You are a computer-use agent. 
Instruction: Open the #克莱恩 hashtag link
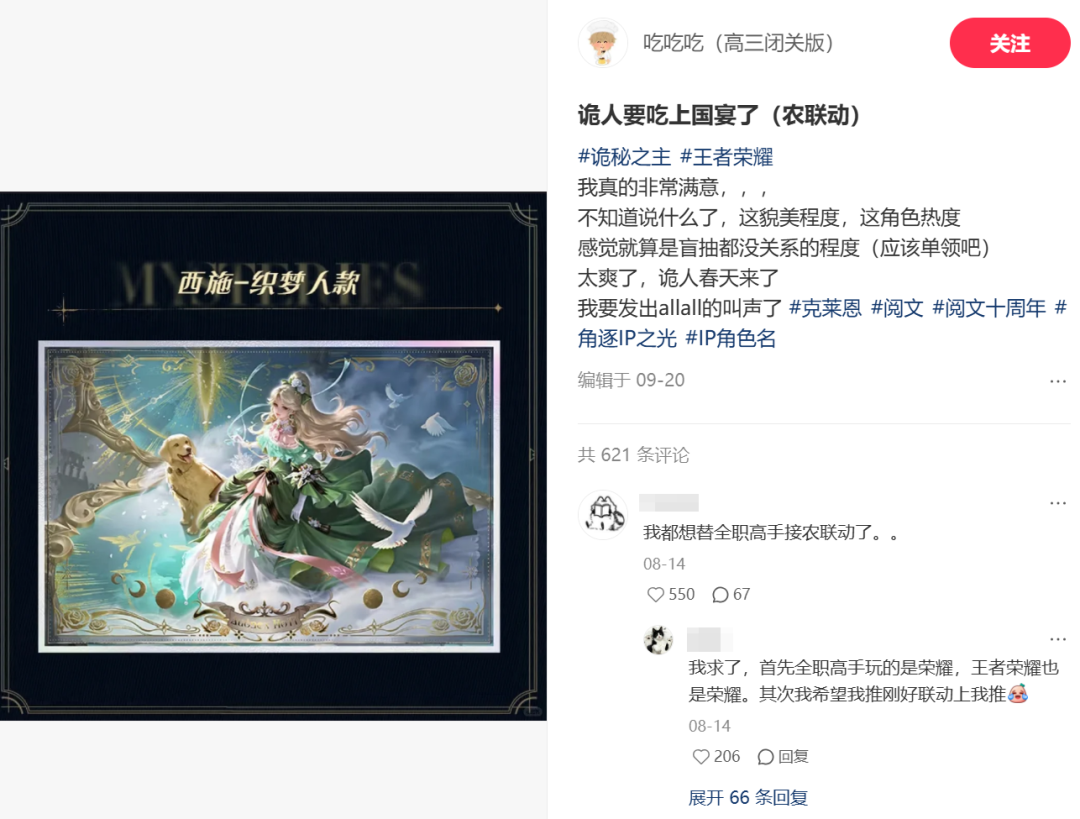pos(825,308)
